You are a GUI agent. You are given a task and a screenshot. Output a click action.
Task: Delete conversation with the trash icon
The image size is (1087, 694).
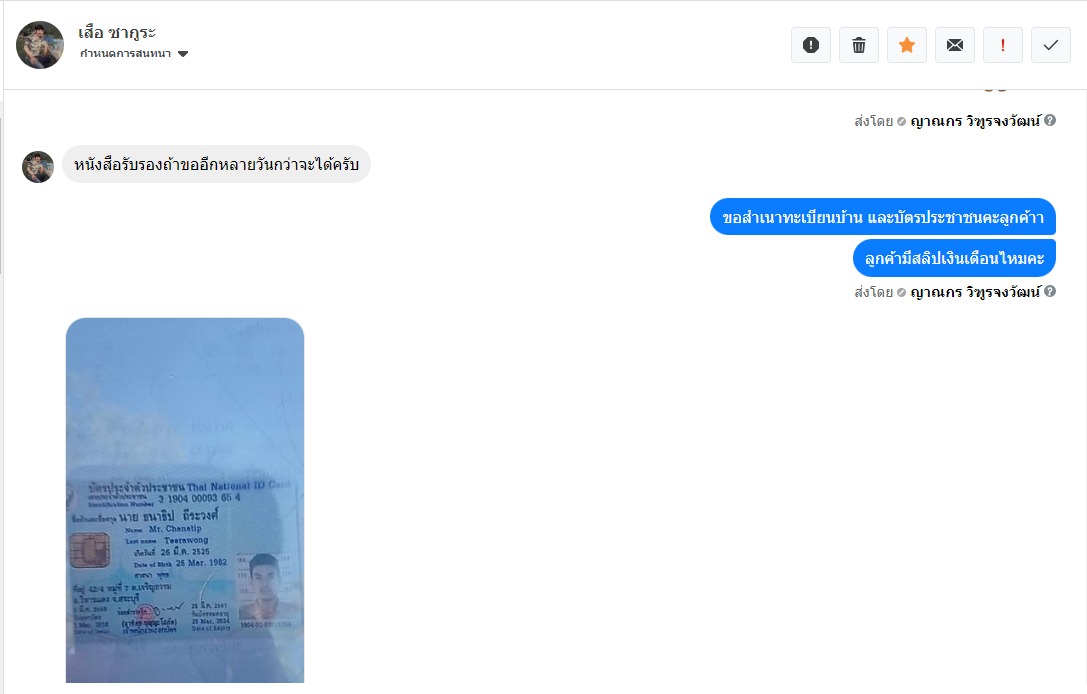tap(858, 45)
